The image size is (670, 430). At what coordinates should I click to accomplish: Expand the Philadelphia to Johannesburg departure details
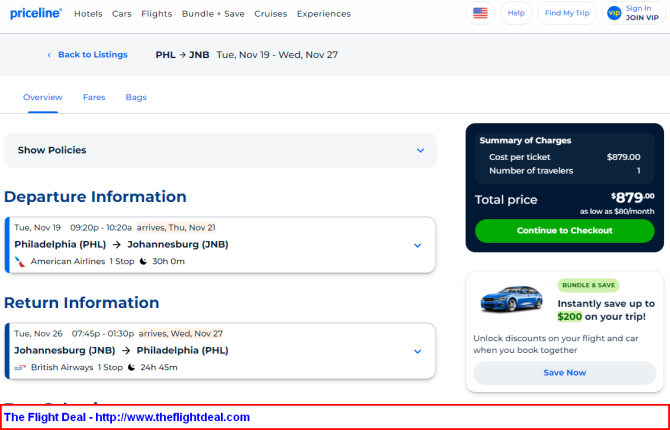coord(417,245)
